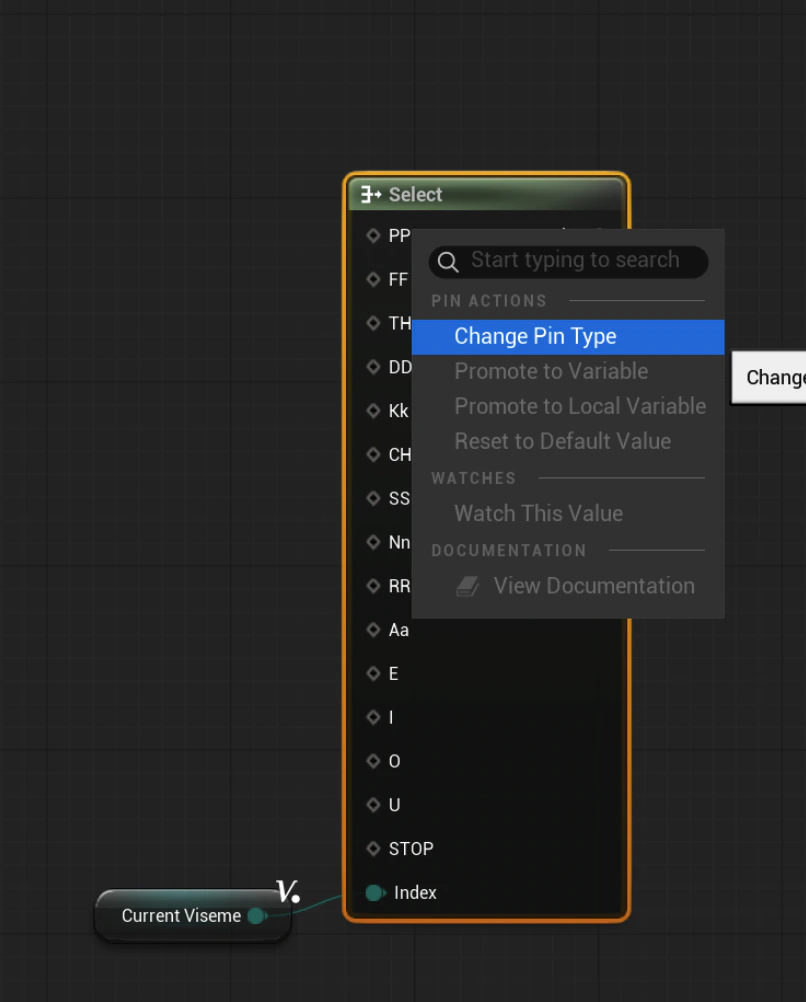Click the diamond pin next to Nn
This screenshot has height=1002, width=806.
pyautogui.click(x=375, y=542)
